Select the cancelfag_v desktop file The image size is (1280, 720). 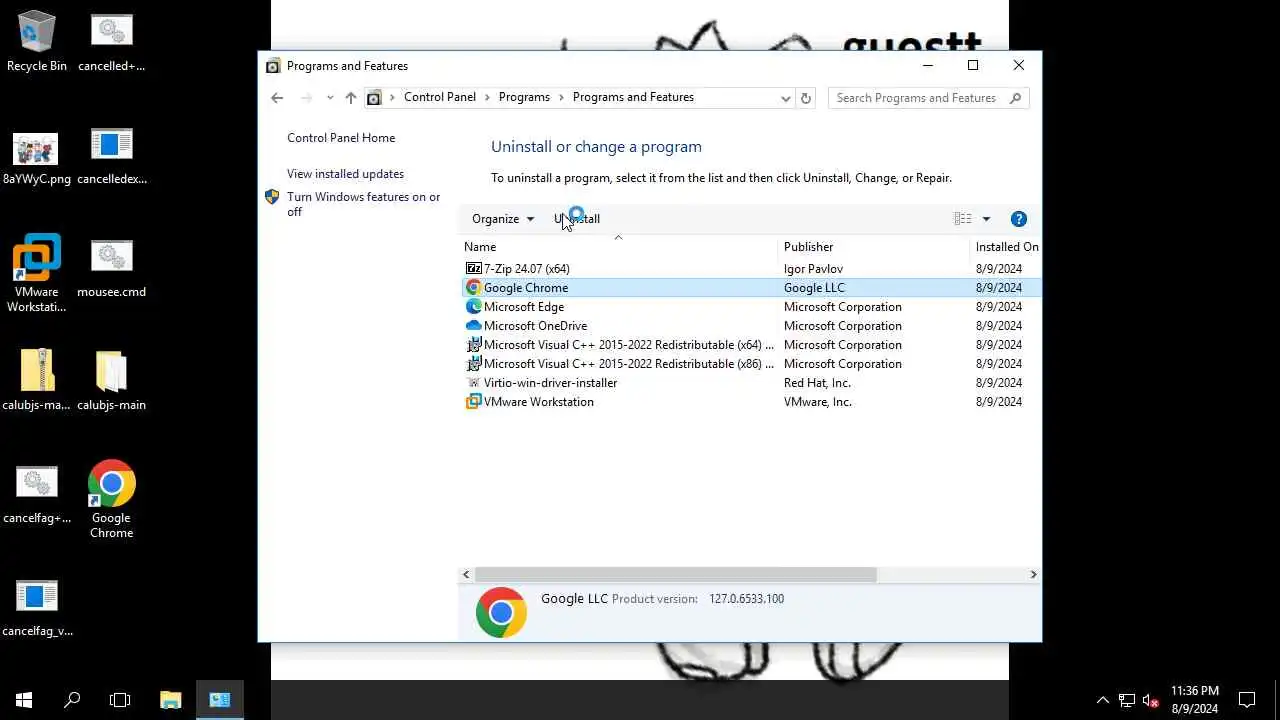click(37, 607)
